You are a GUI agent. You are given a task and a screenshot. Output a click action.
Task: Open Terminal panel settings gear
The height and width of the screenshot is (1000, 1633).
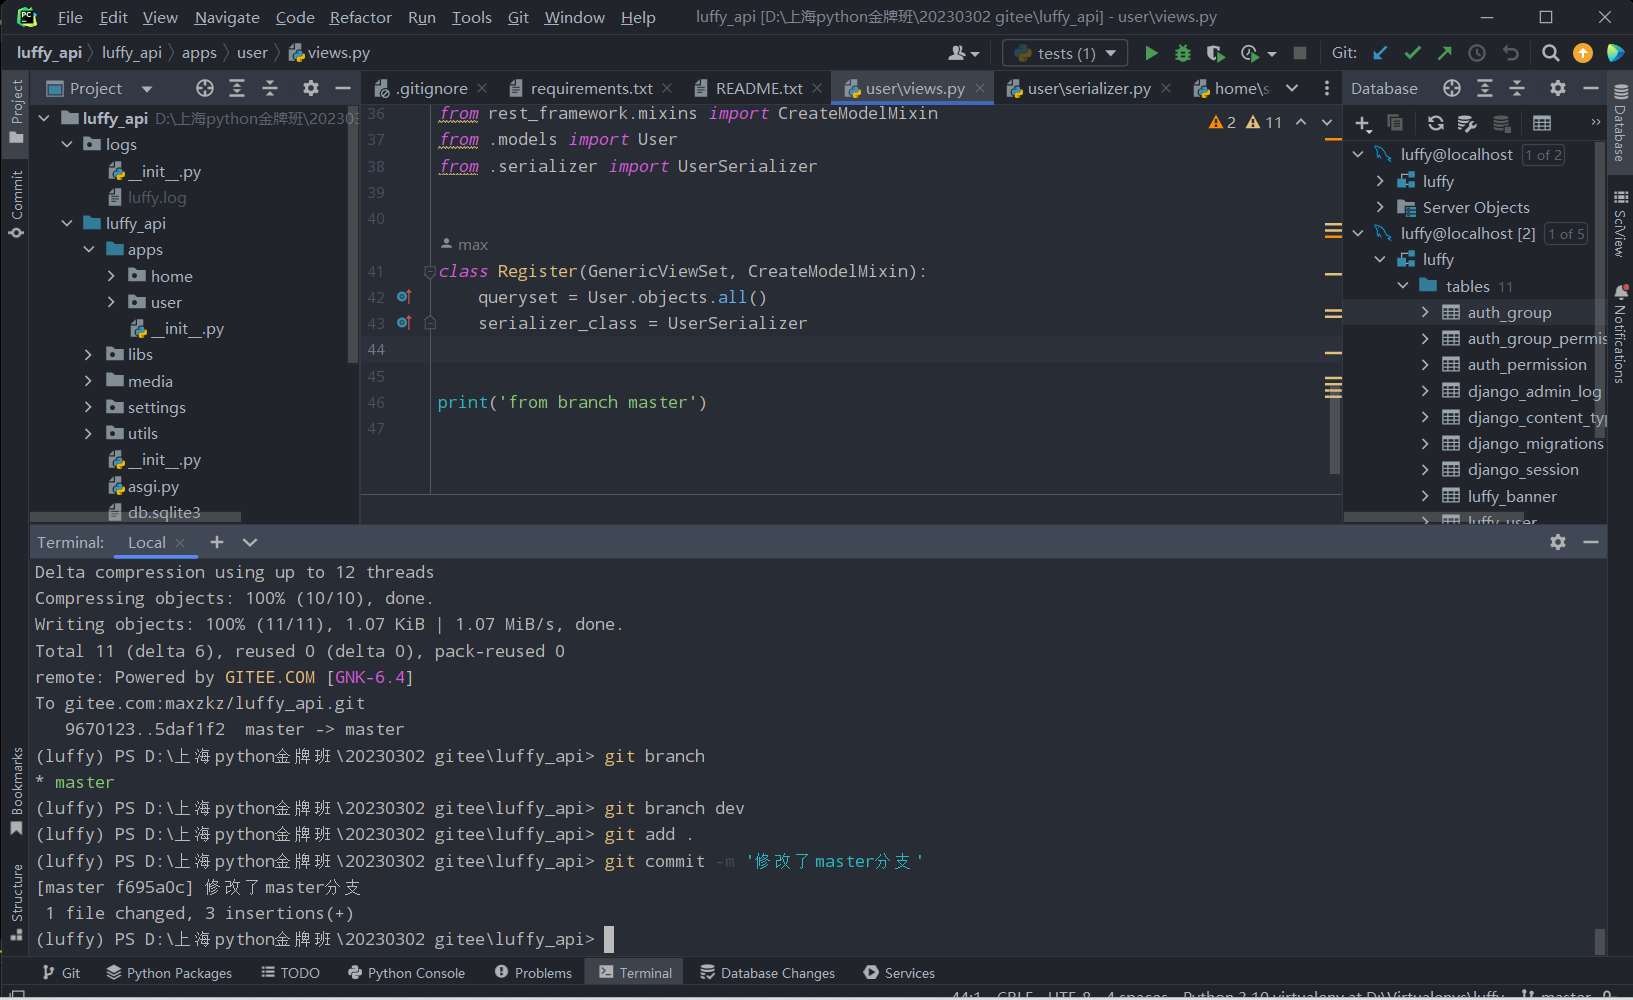(1558, 542)
